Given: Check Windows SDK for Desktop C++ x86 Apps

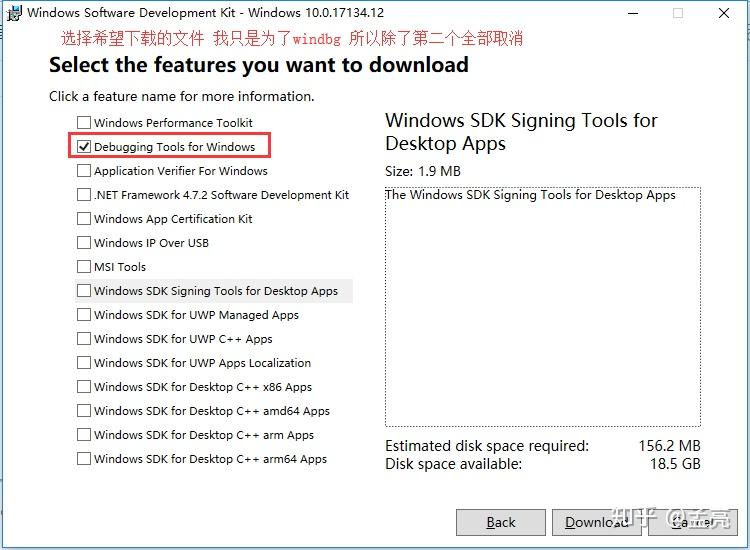Looking at the screenshot, I should pyautogui.click(x=84, y=387).
